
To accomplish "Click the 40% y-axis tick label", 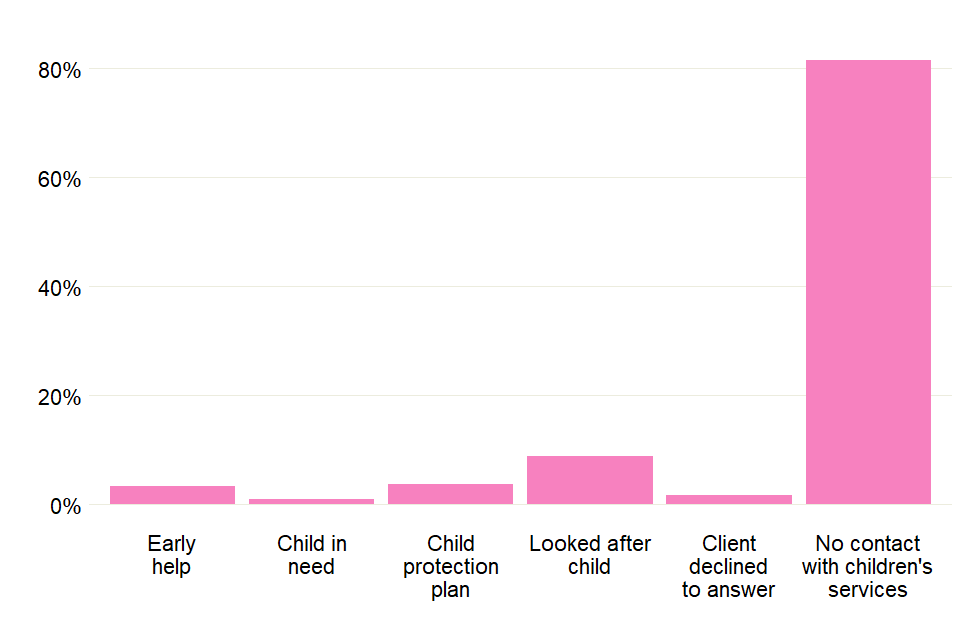I will [54, 288].
